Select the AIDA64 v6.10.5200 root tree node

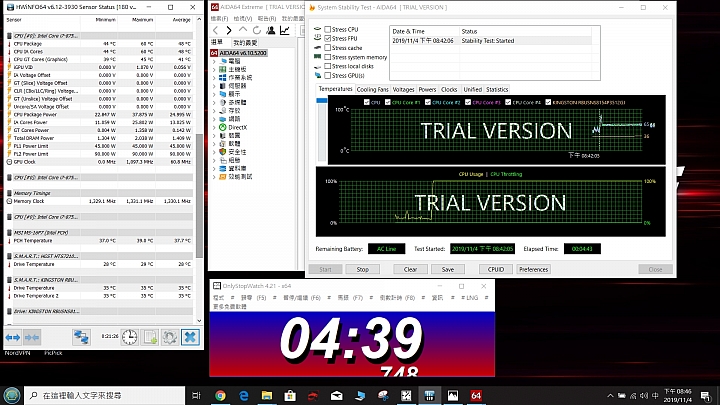pyautogui.click(x=243, y=53)
